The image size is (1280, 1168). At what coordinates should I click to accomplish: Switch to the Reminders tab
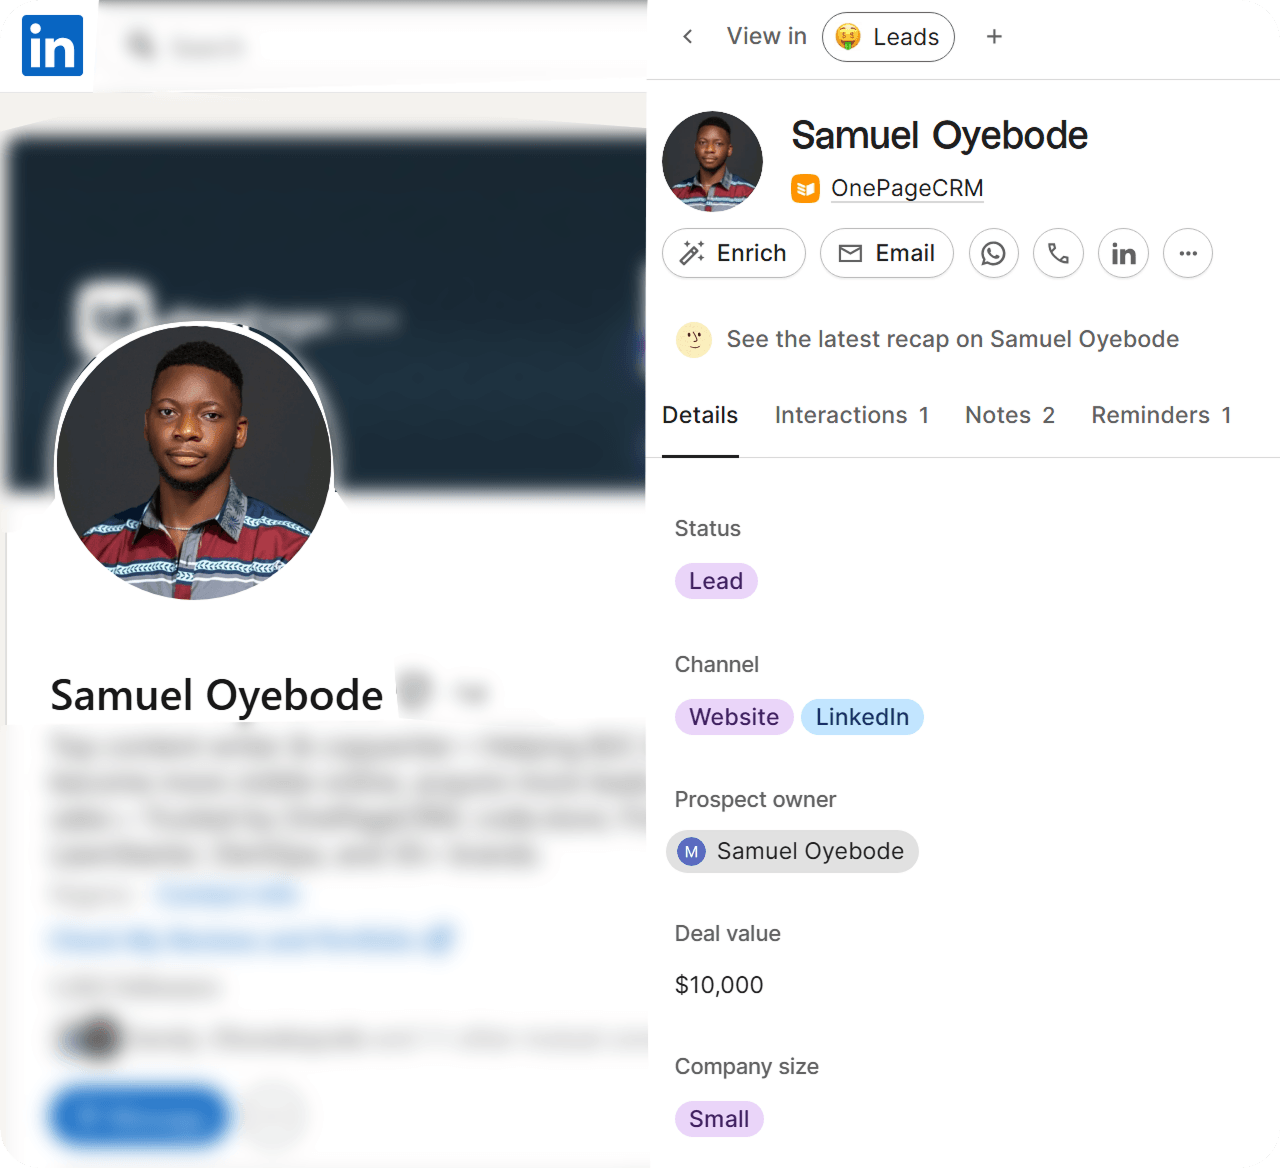pos(1161,415)
